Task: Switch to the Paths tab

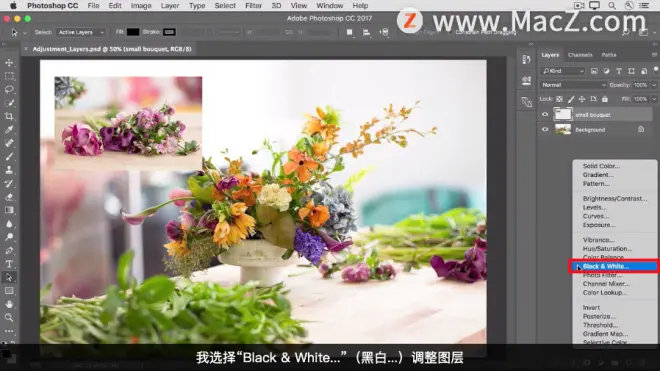Action: click(609, 55)
